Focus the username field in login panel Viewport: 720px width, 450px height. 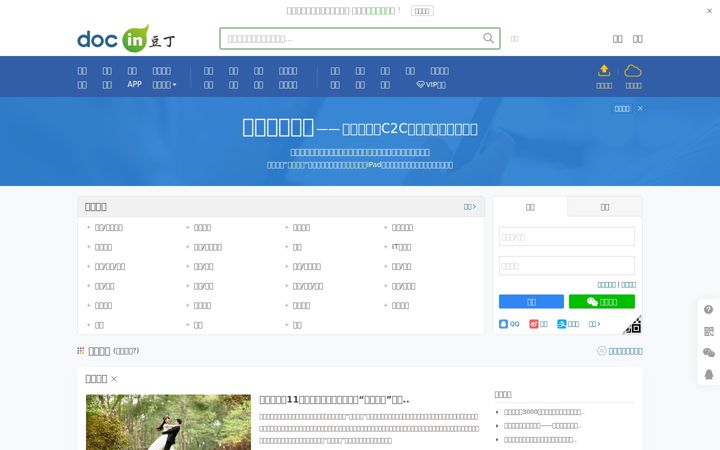567,237
